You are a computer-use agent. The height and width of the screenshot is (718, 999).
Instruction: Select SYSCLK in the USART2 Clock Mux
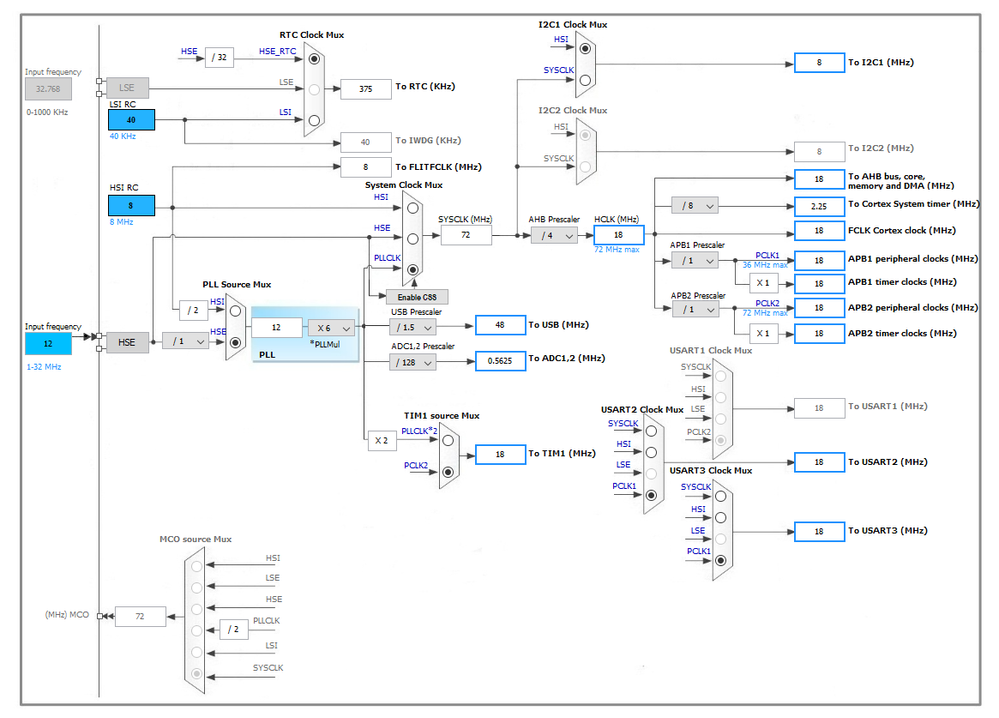[651, 431]
